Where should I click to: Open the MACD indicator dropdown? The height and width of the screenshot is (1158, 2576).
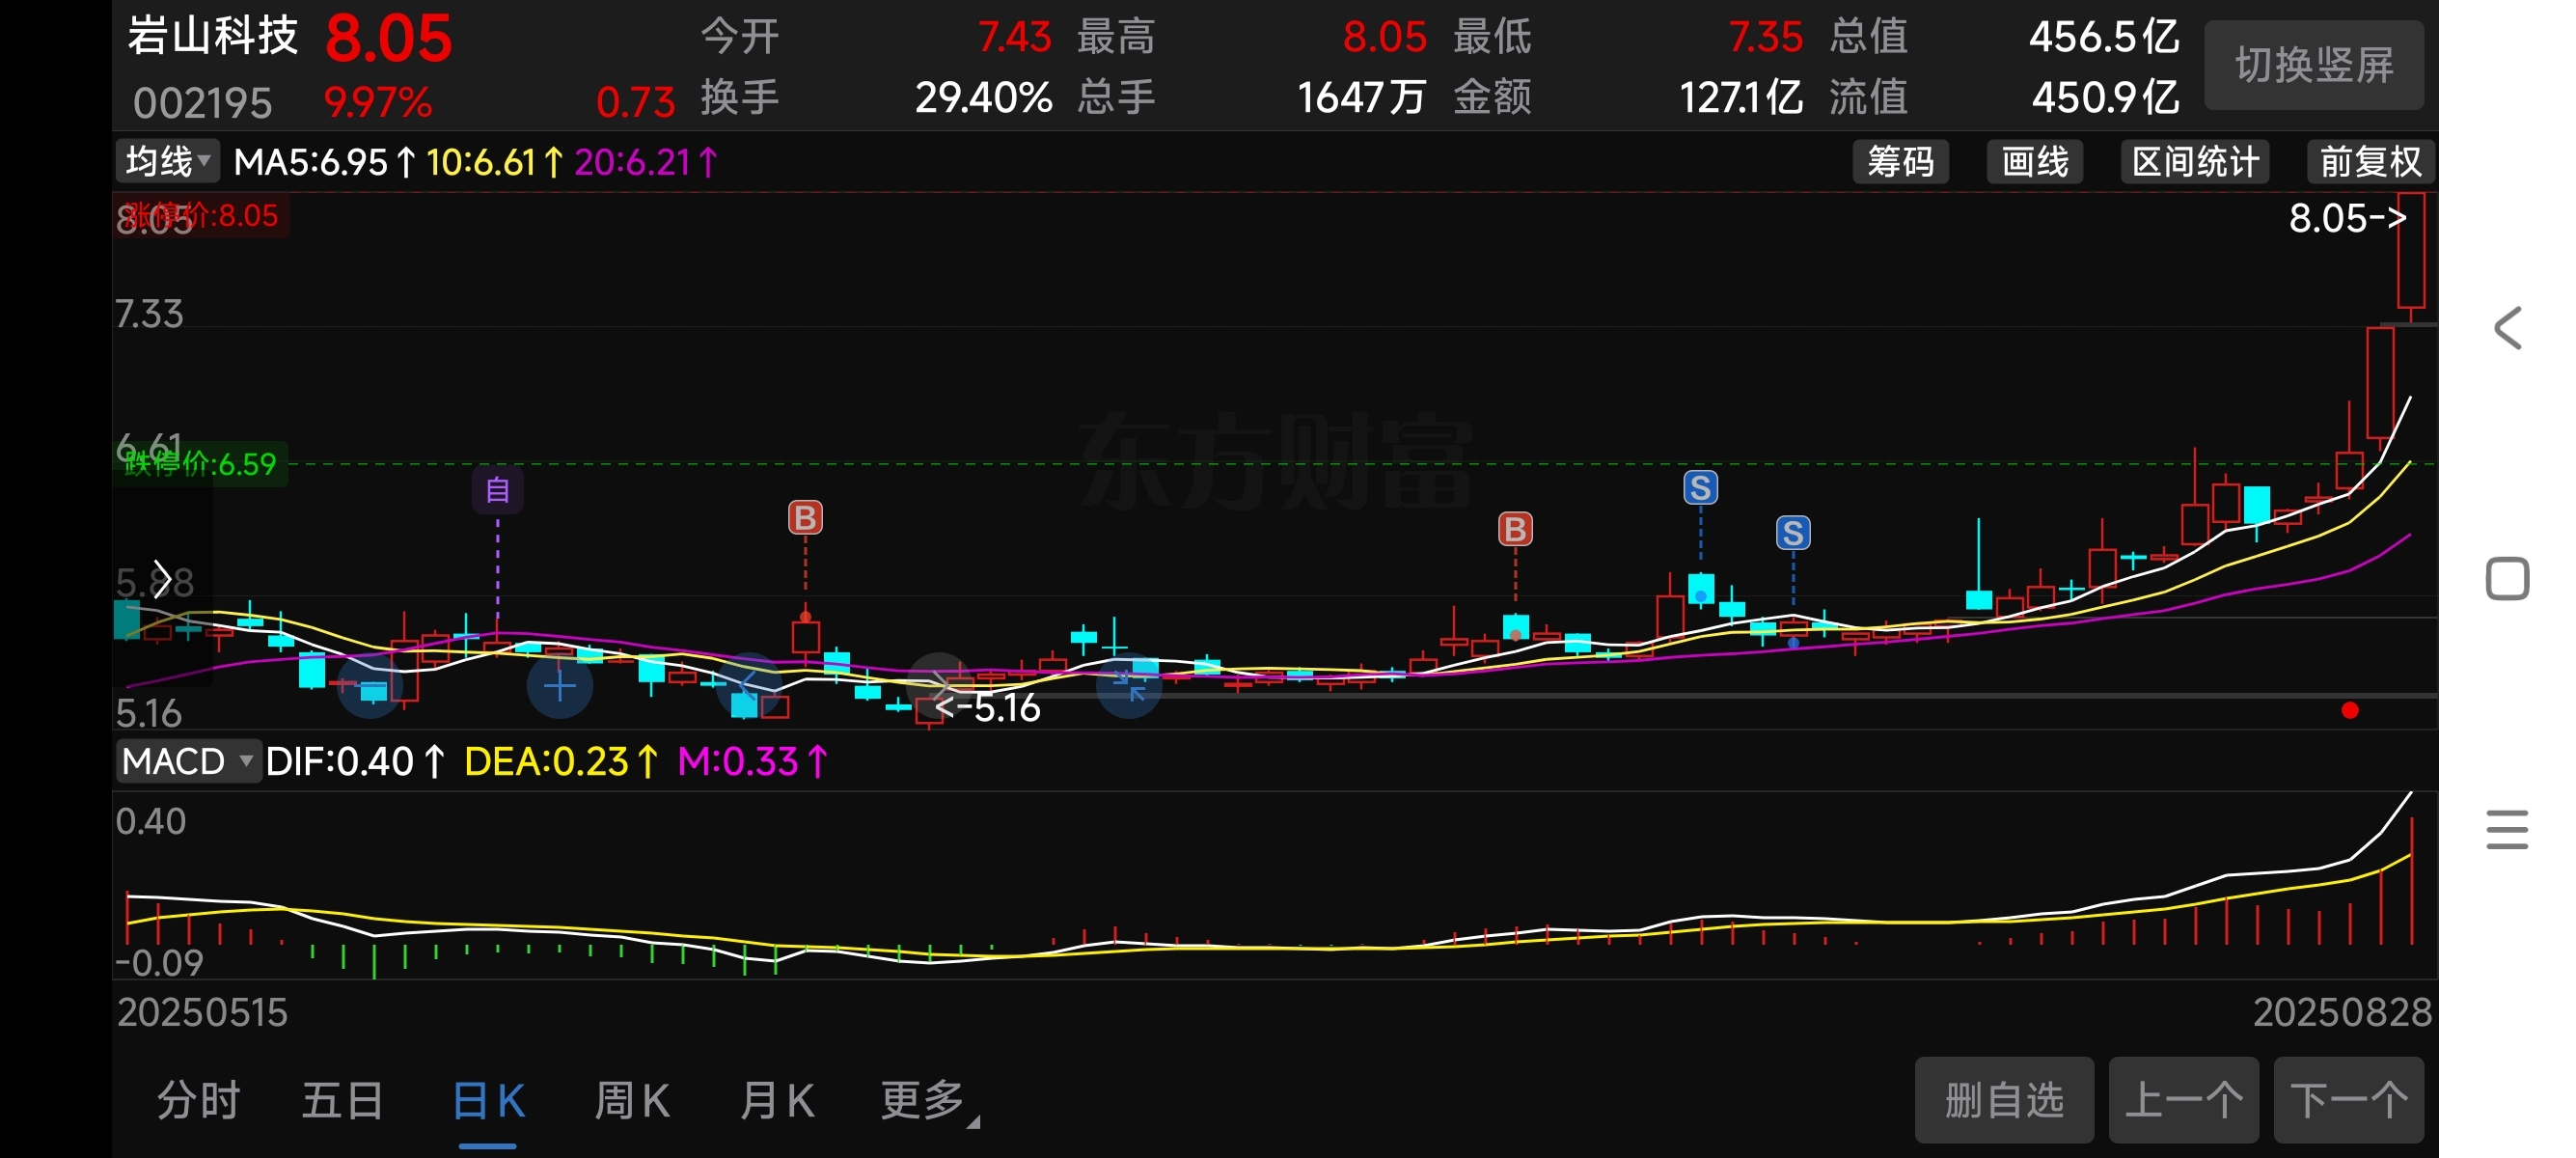pos(188,761)
